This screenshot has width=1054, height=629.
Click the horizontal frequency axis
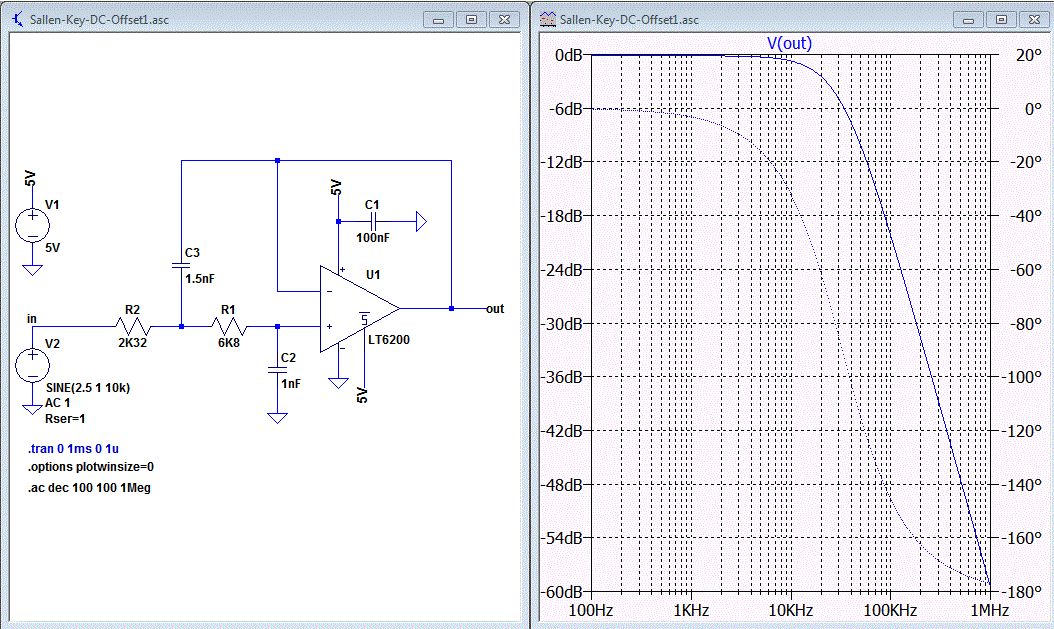click(x=789, y=609)
